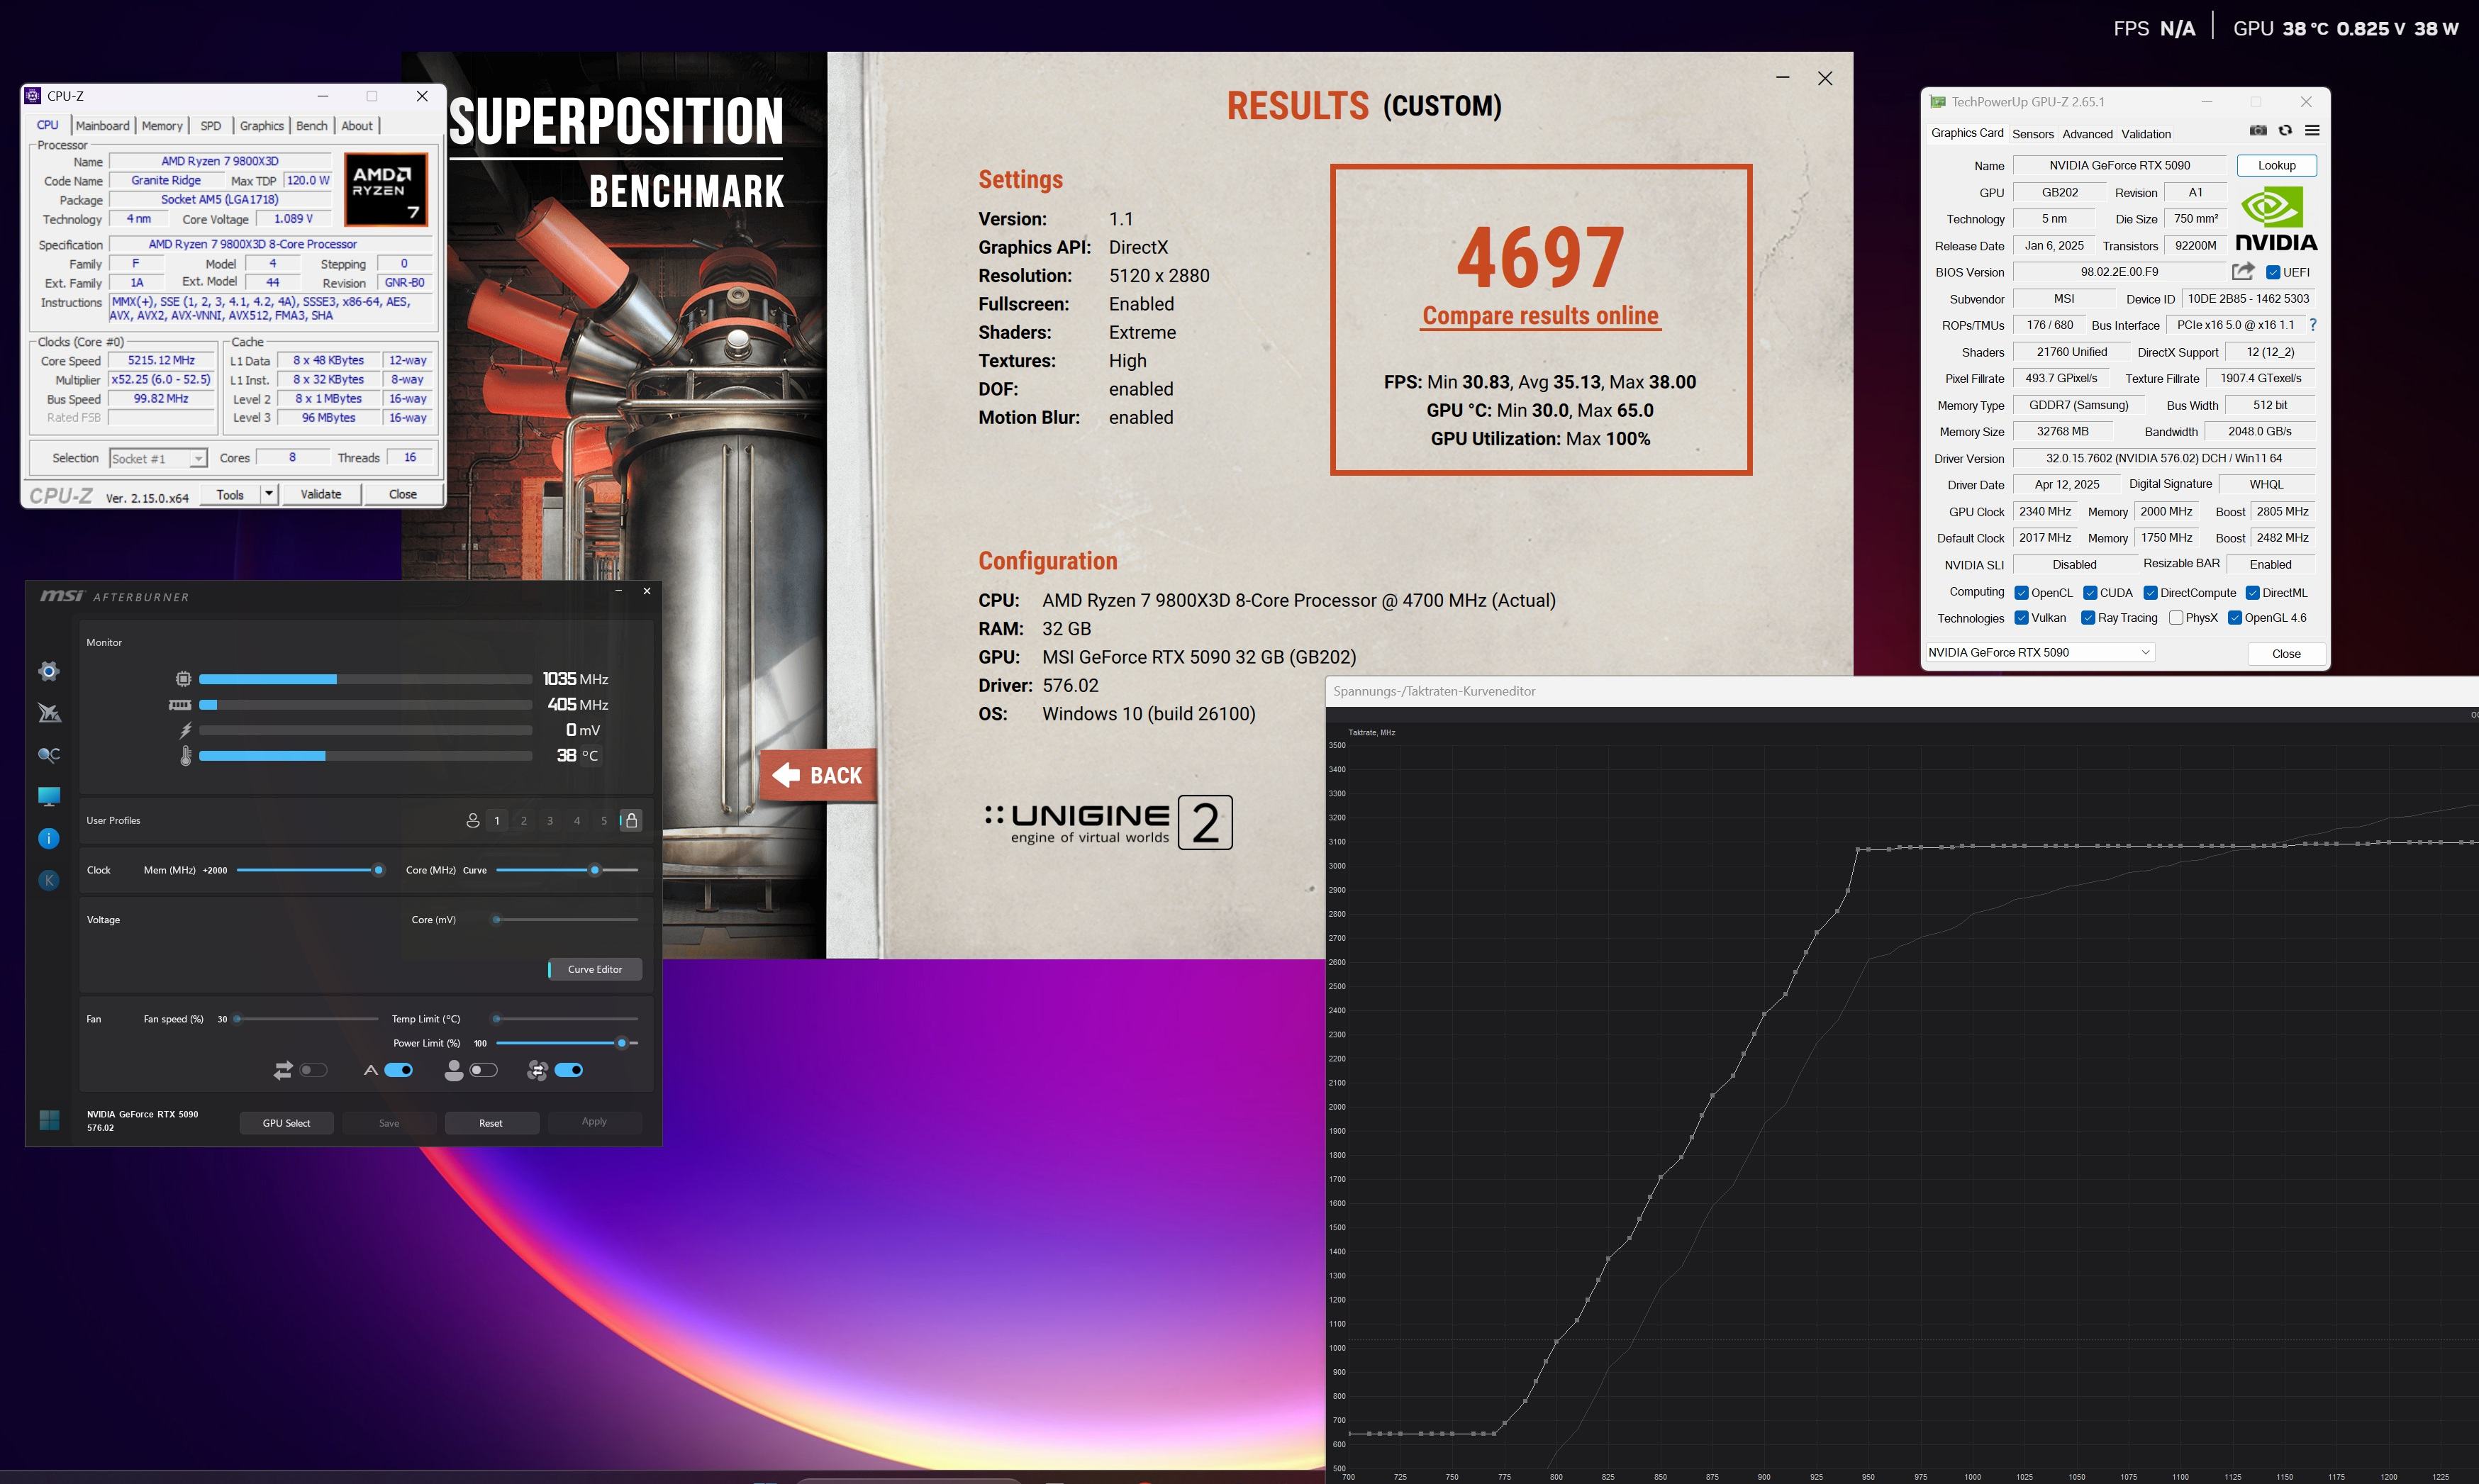Click the OC scanner magnifier icon

pyautogui.click(x=48, y=755)
